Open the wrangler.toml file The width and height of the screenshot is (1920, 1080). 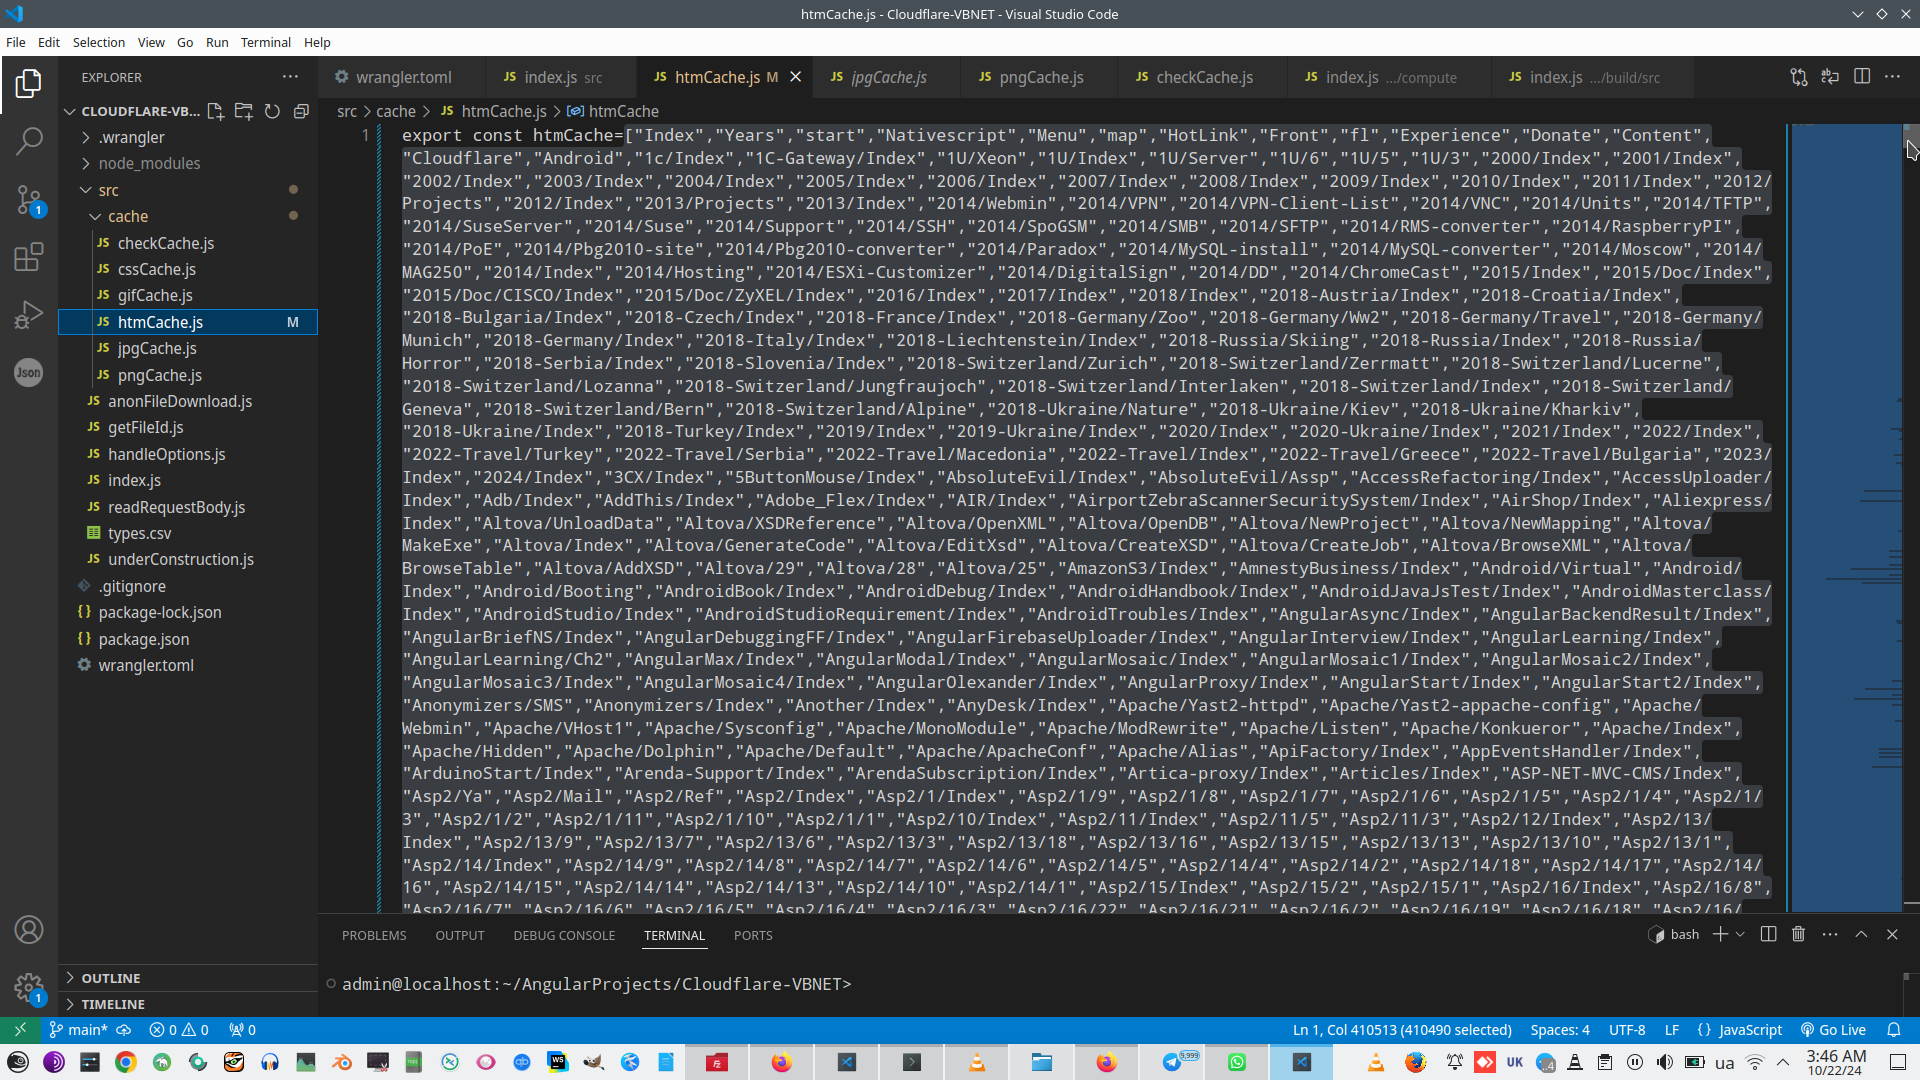[x=146, y=665]
